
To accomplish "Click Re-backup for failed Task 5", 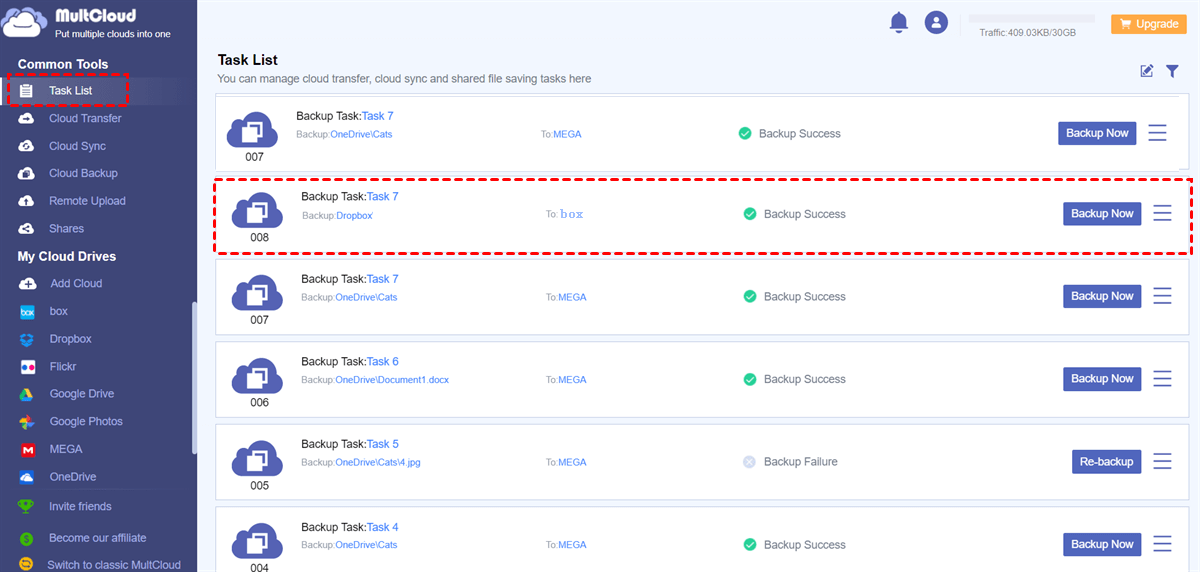I will [1106, 461].
